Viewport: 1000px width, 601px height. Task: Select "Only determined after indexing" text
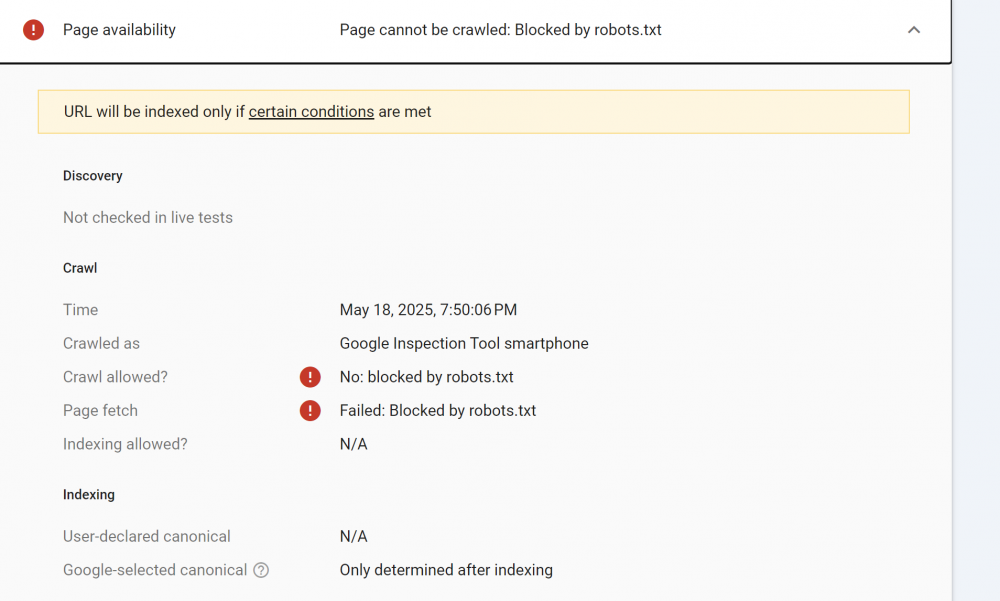tap(446, 570)
